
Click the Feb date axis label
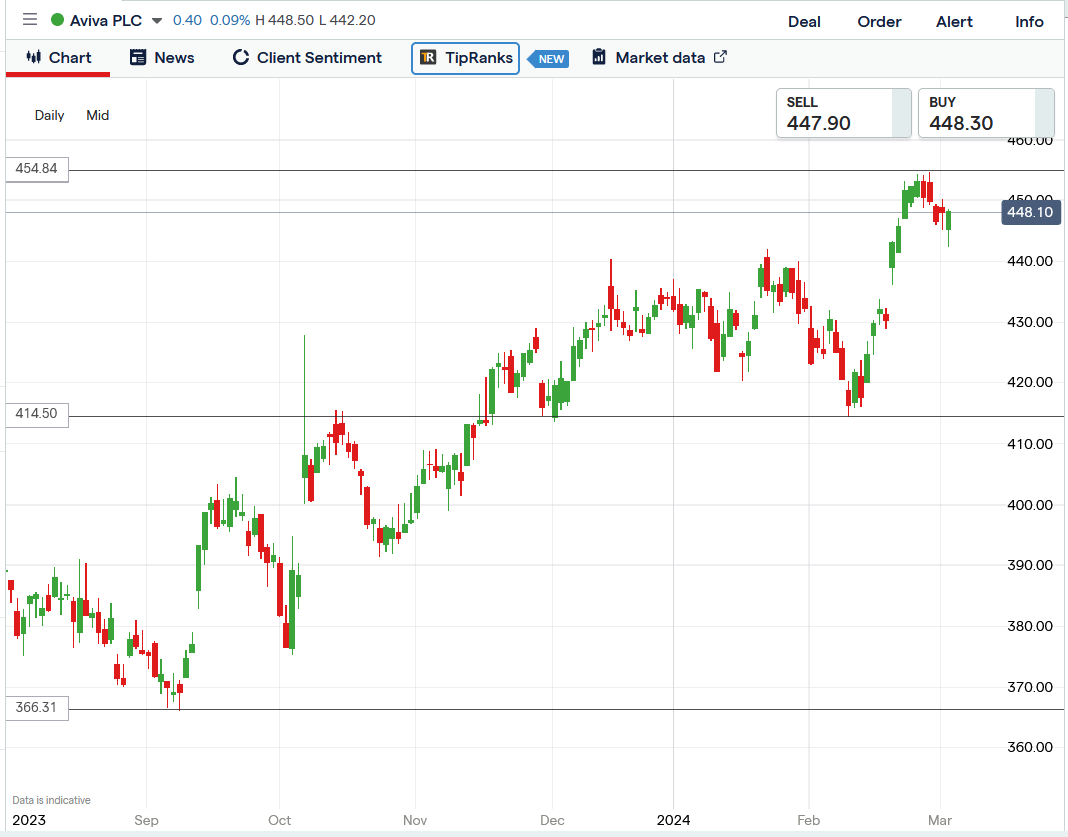coord(808,820)
